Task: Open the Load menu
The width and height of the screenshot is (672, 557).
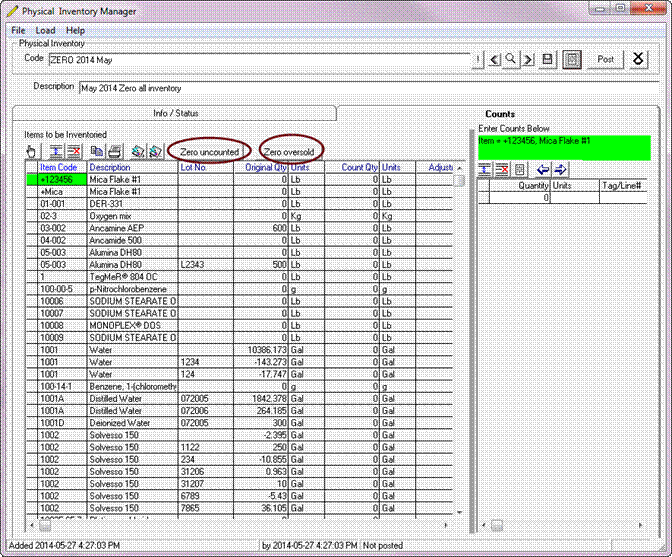Action: pyautogui.click(x=45, y=30)
